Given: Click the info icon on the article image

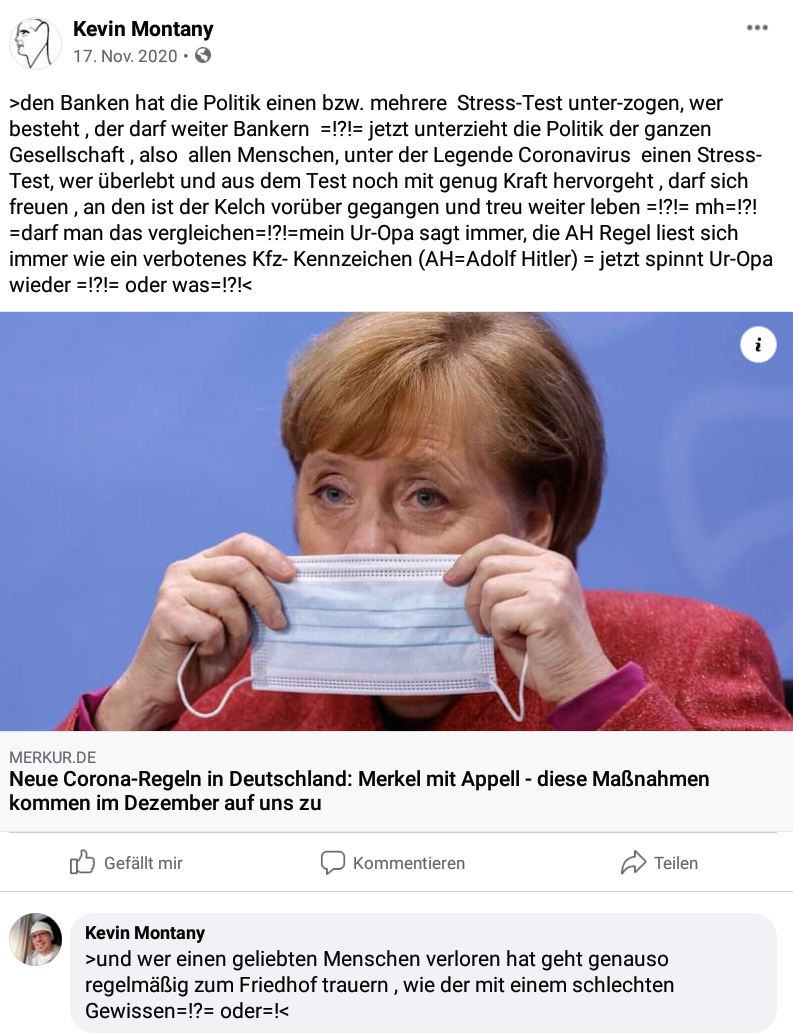Looking at the screenshot, I should 758,344.
